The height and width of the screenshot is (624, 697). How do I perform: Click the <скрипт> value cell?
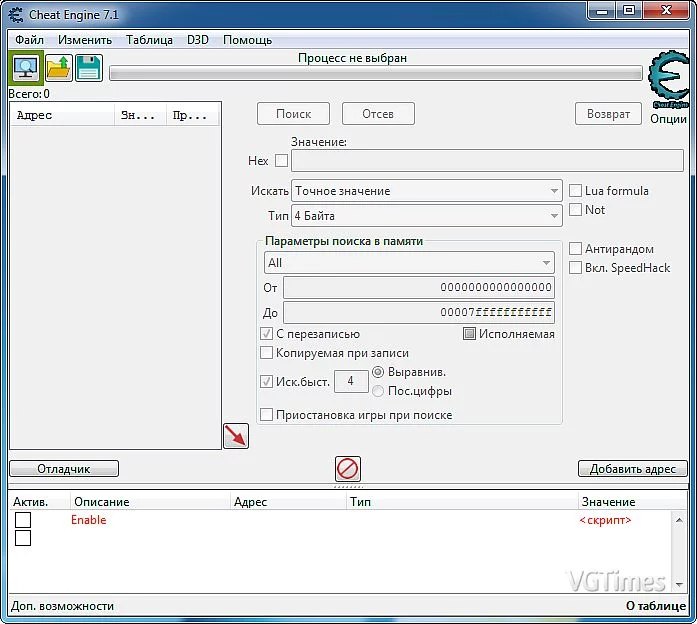[605, 520]
